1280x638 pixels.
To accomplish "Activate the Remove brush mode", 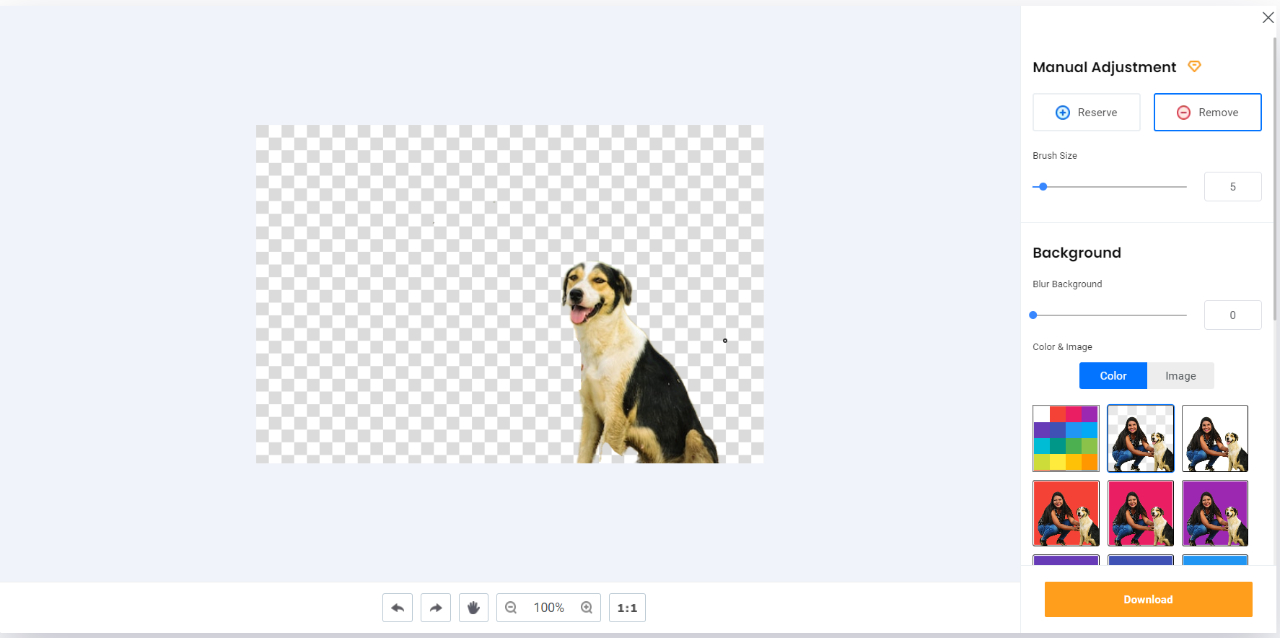I will click(x=1207, y=112).
